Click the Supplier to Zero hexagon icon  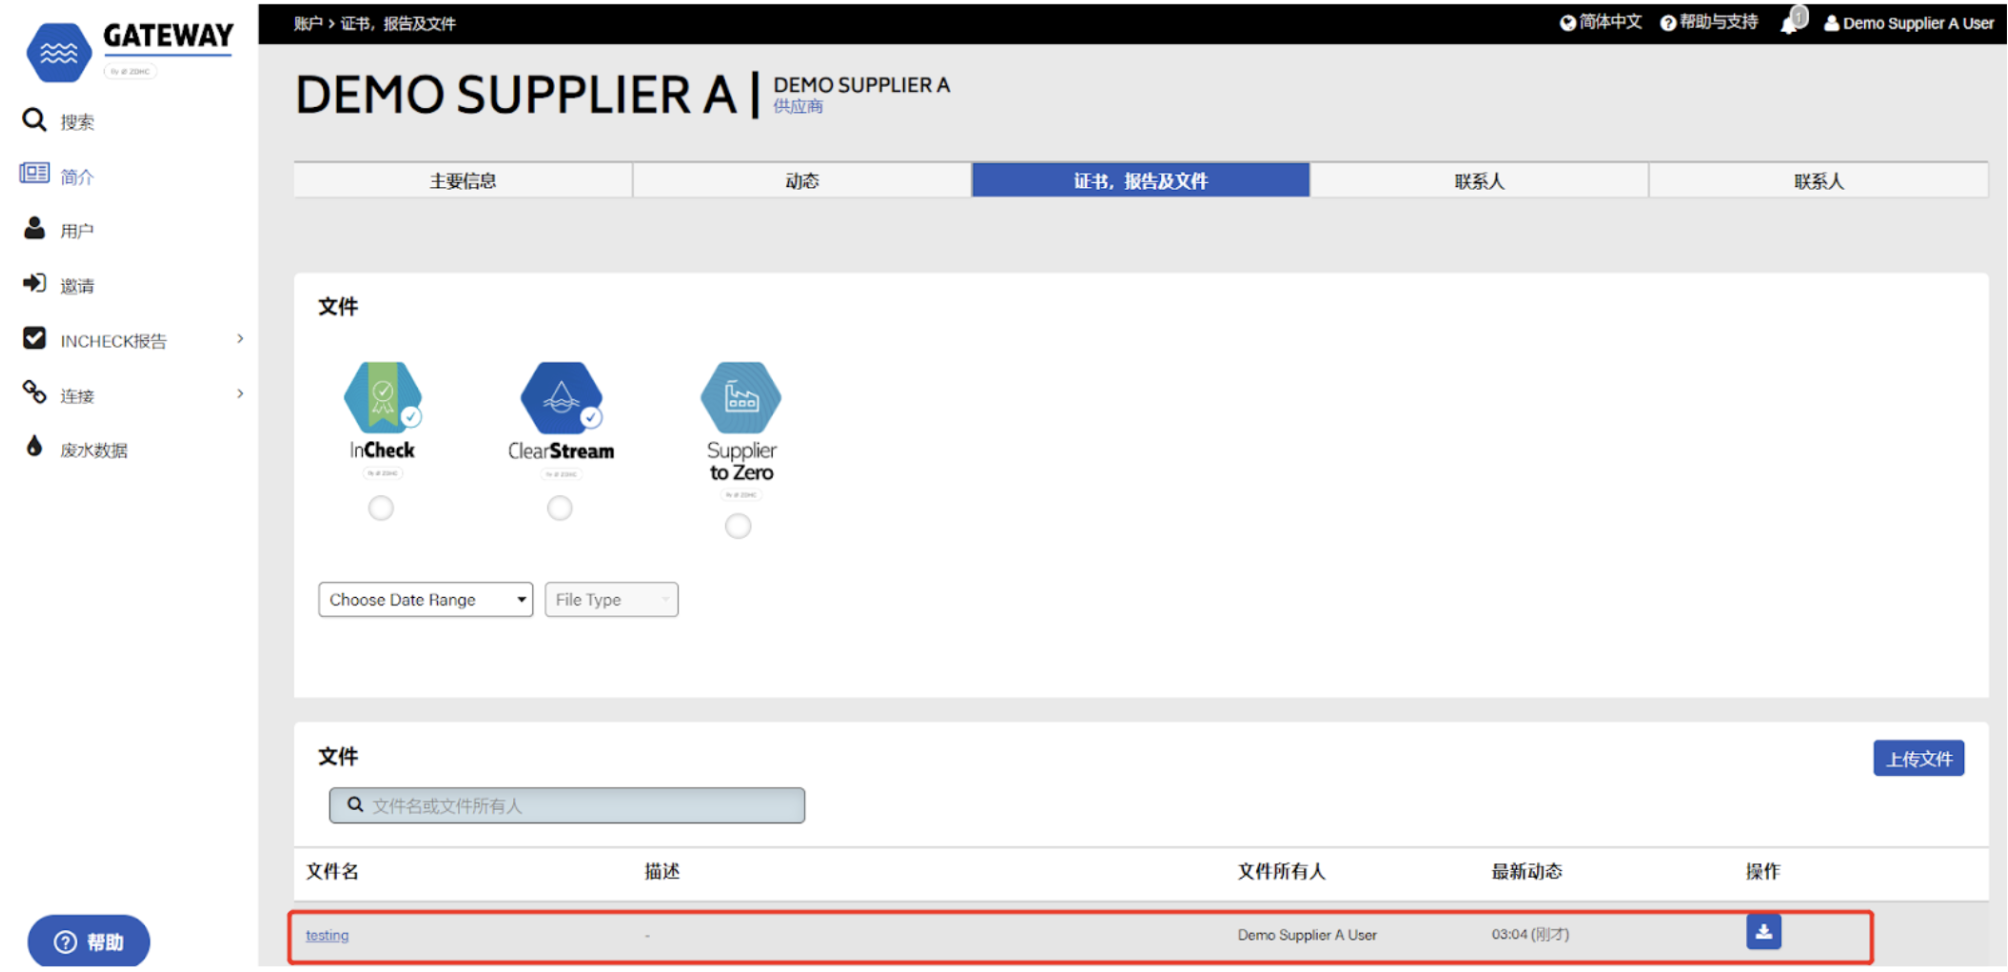point(740,397)
